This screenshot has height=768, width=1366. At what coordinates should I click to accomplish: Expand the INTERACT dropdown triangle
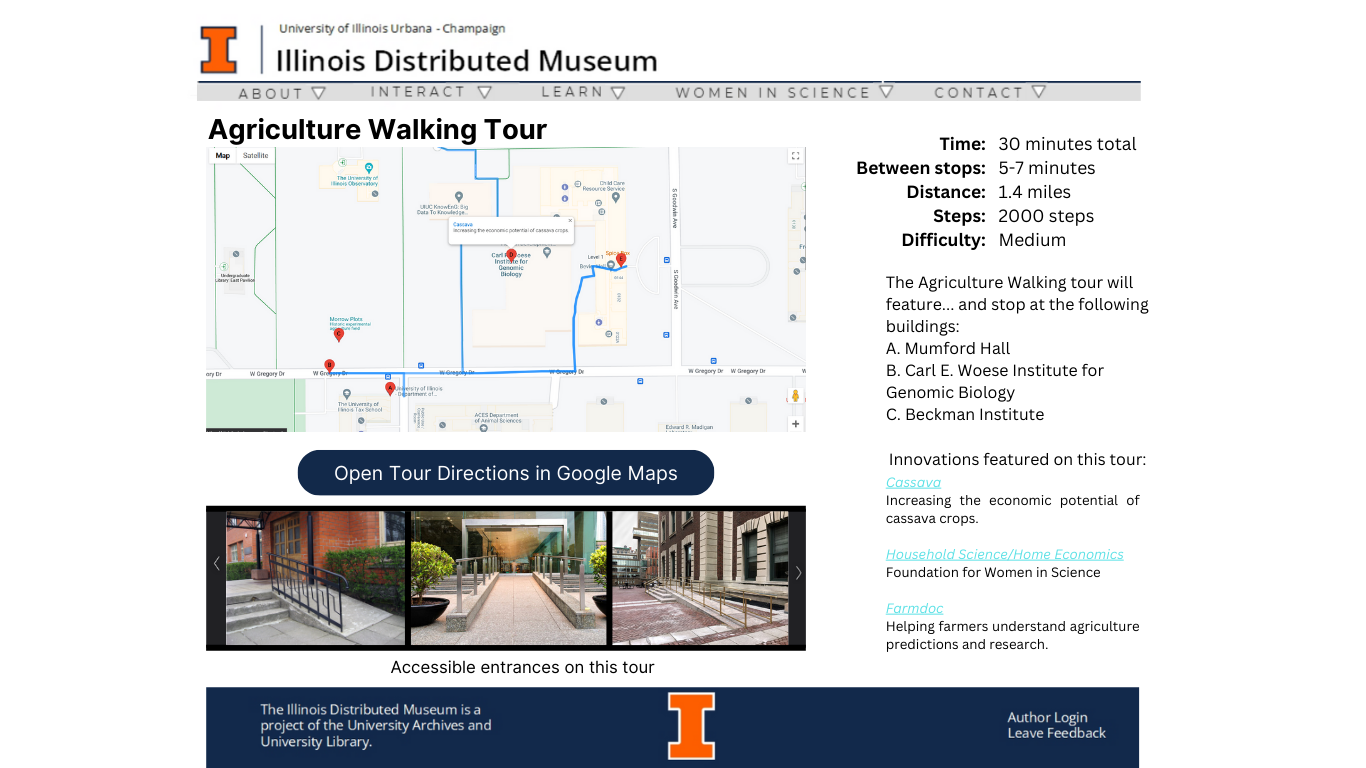click(484, 91)
